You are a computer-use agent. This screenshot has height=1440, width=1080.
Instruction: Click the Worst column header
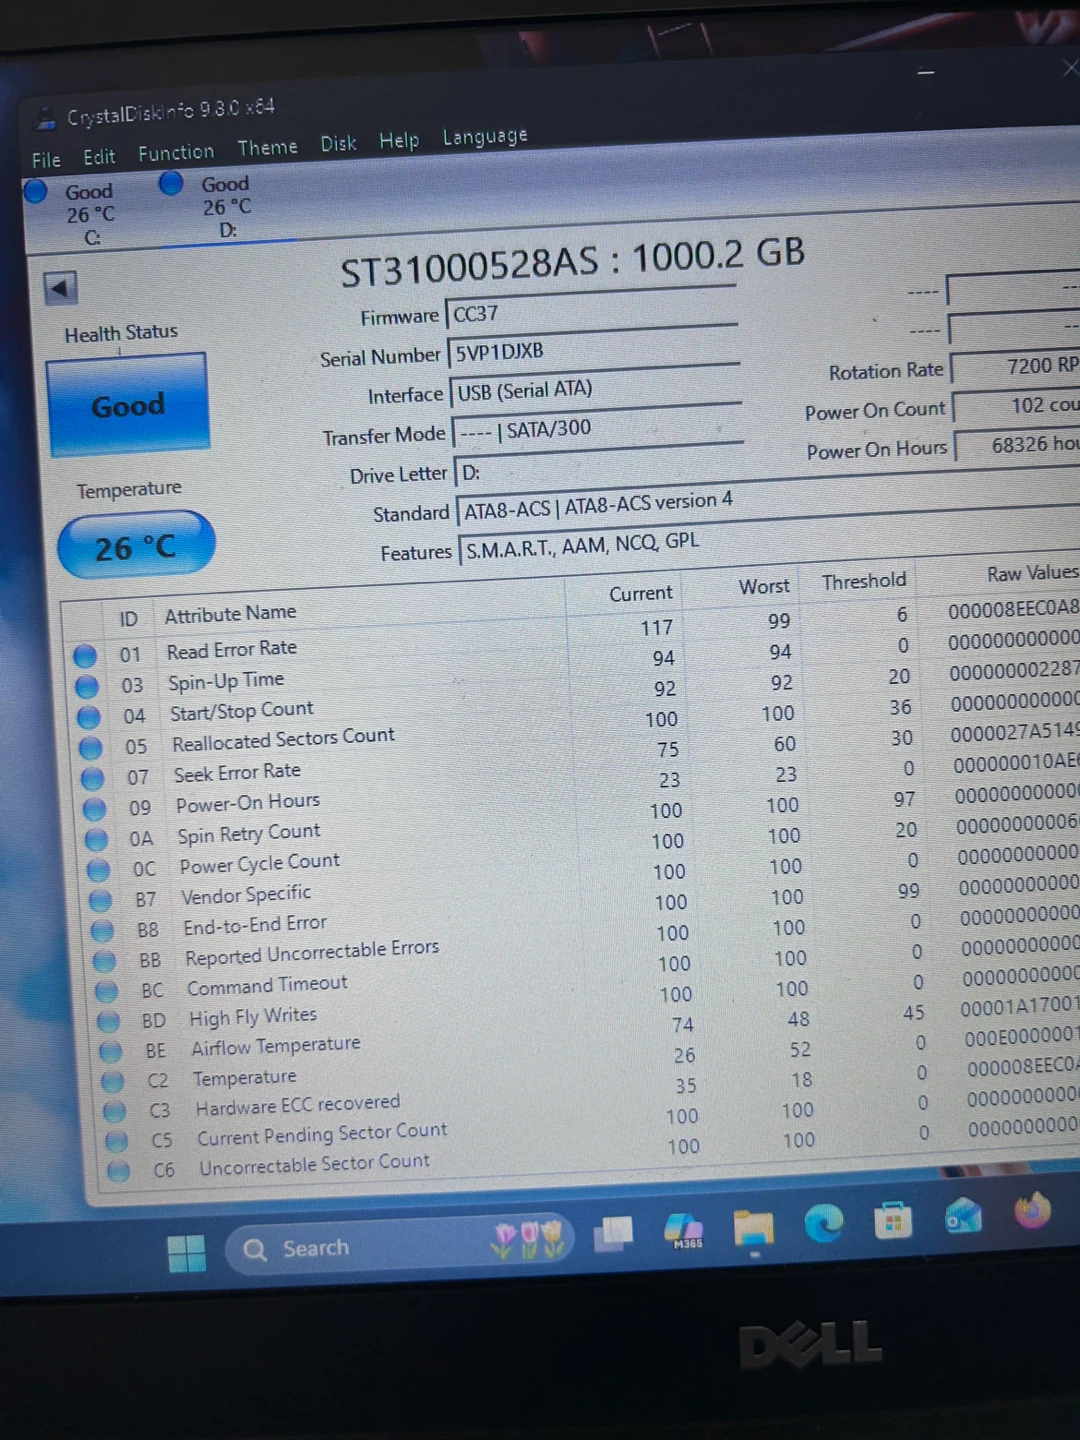pos(764,586)
